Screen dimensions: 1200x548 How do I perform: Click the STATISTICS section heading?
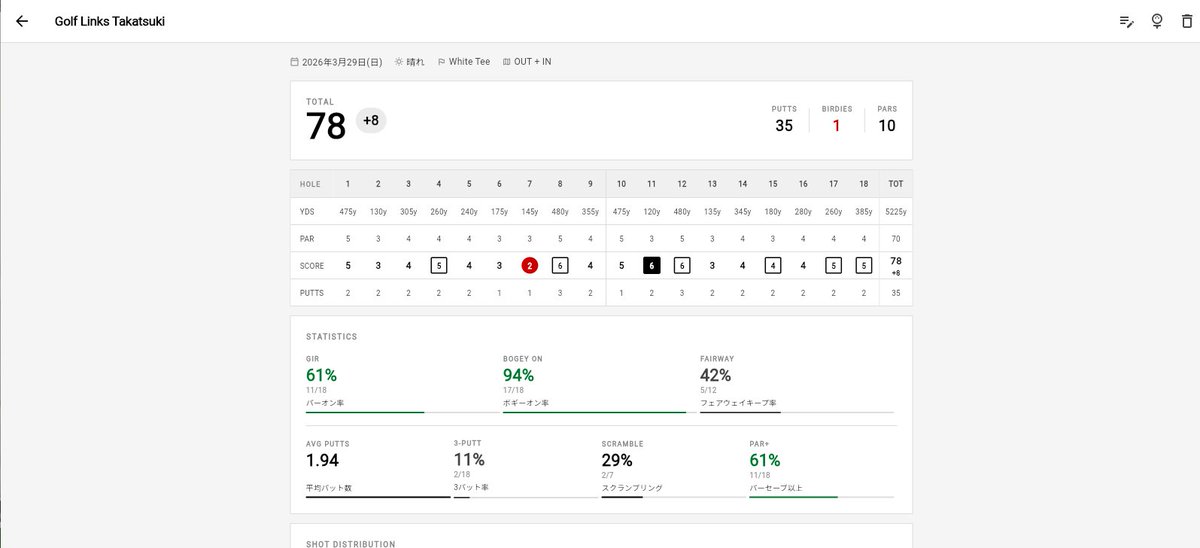(x=332, y=337)
